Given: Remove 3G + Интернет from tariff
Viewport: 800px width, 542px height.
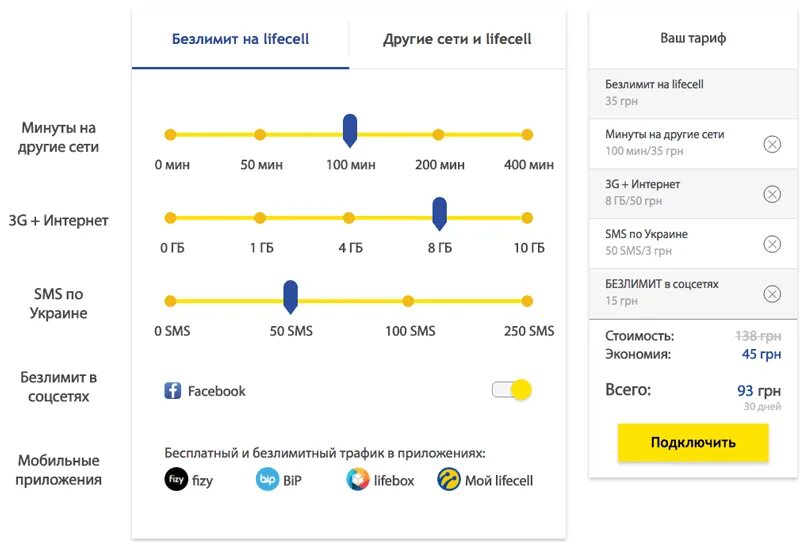Looking at the screenshot, I should click(772, 194).
